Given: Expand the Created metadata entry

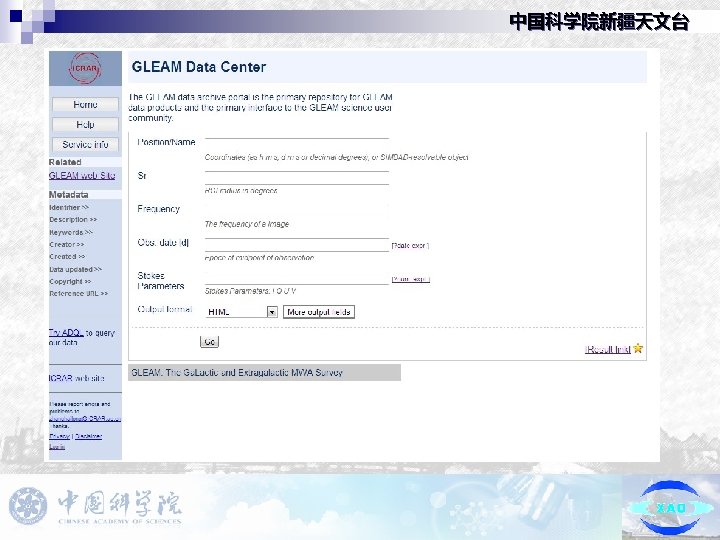Looking at the screenshot, I should (x=67, y=256).
